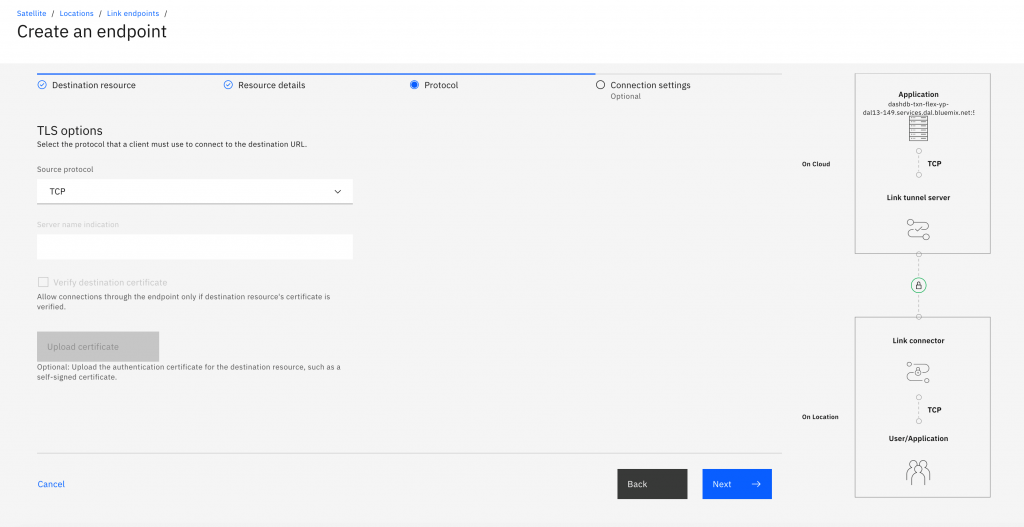Image resolution: width=1024 pixels, height=527 pixels.
Task: Click the Resource details checkmark icon
Action: tap(228, 85)
